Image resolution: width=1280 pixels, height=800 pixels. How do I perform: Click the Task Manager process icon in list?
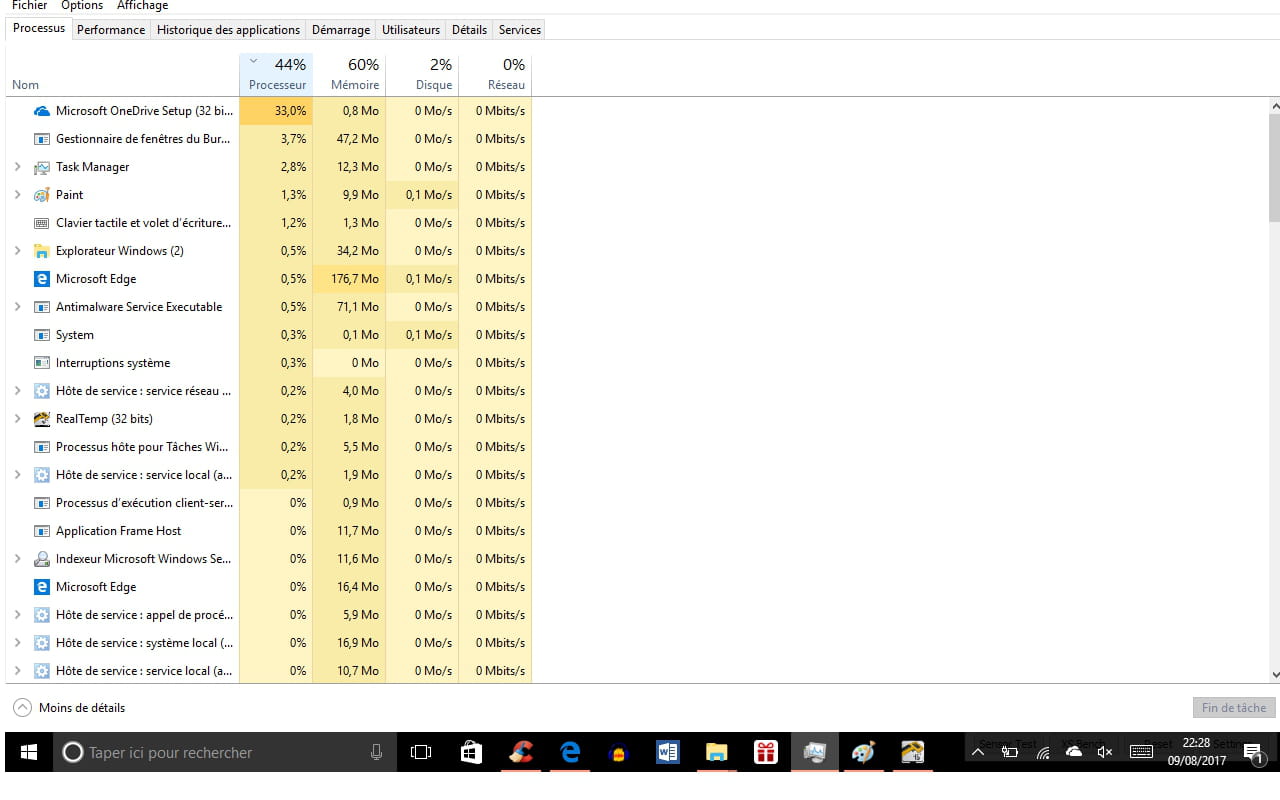tap(42, 167)
